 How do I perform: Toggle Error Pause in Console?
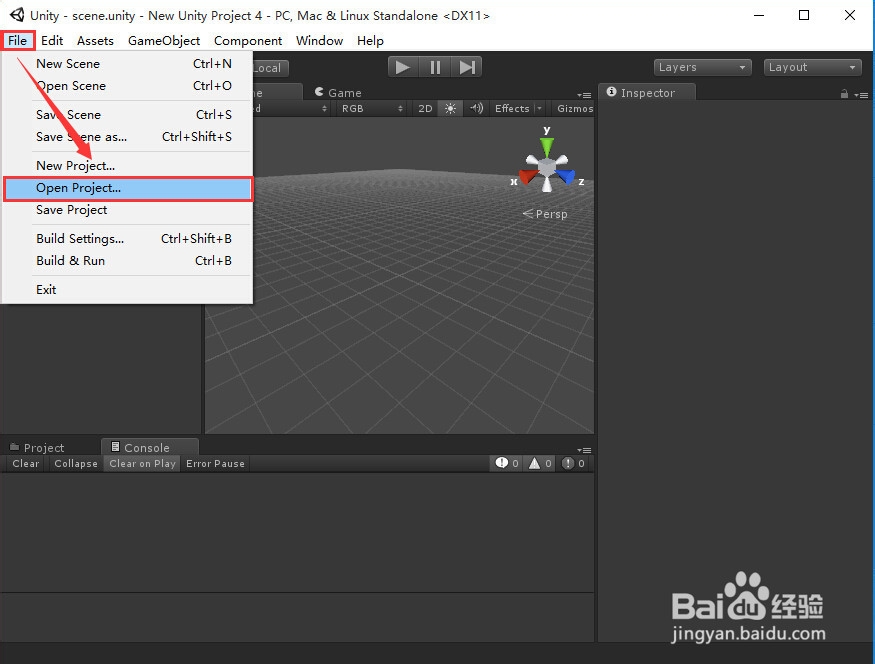pos(215,463)
